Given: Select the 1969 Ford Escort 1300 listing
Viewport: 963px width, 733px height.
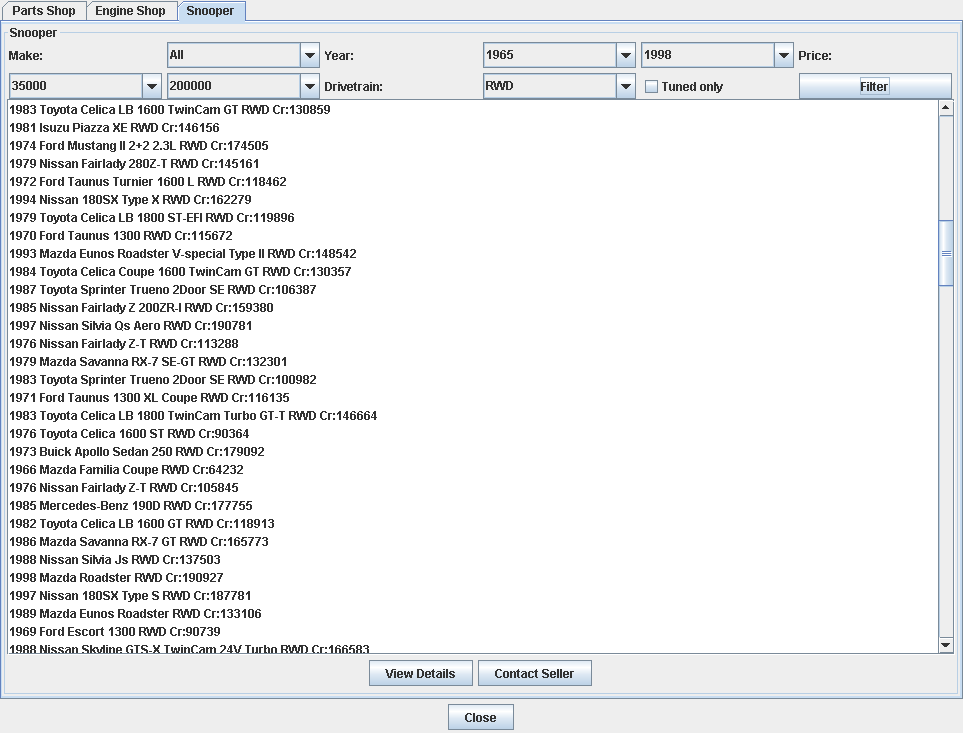Looking at the screenshot, I should point(473,632).
